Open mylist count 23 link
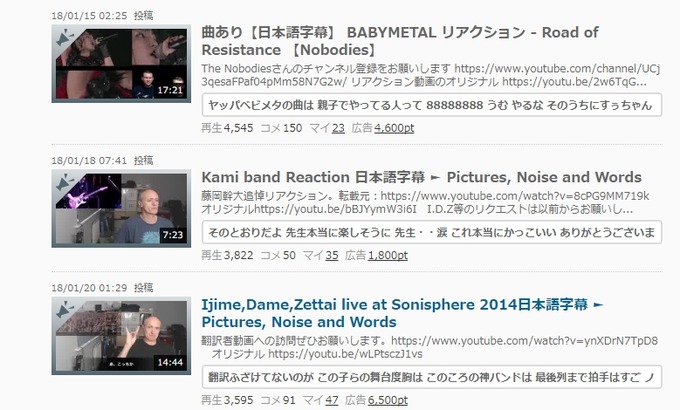This screenshot has height=410, width=680. 338,128
